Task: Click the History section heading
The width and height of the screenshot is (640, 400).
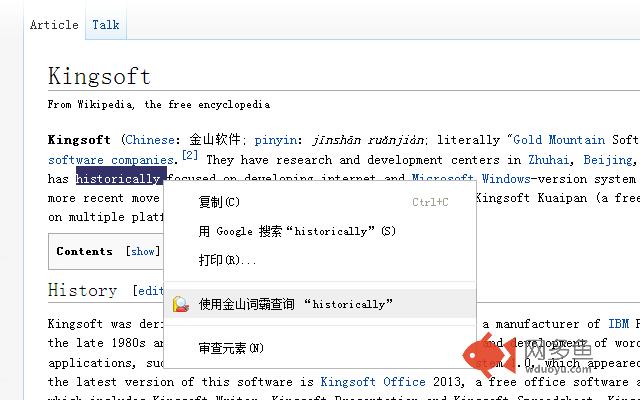Action: point(82,291)
